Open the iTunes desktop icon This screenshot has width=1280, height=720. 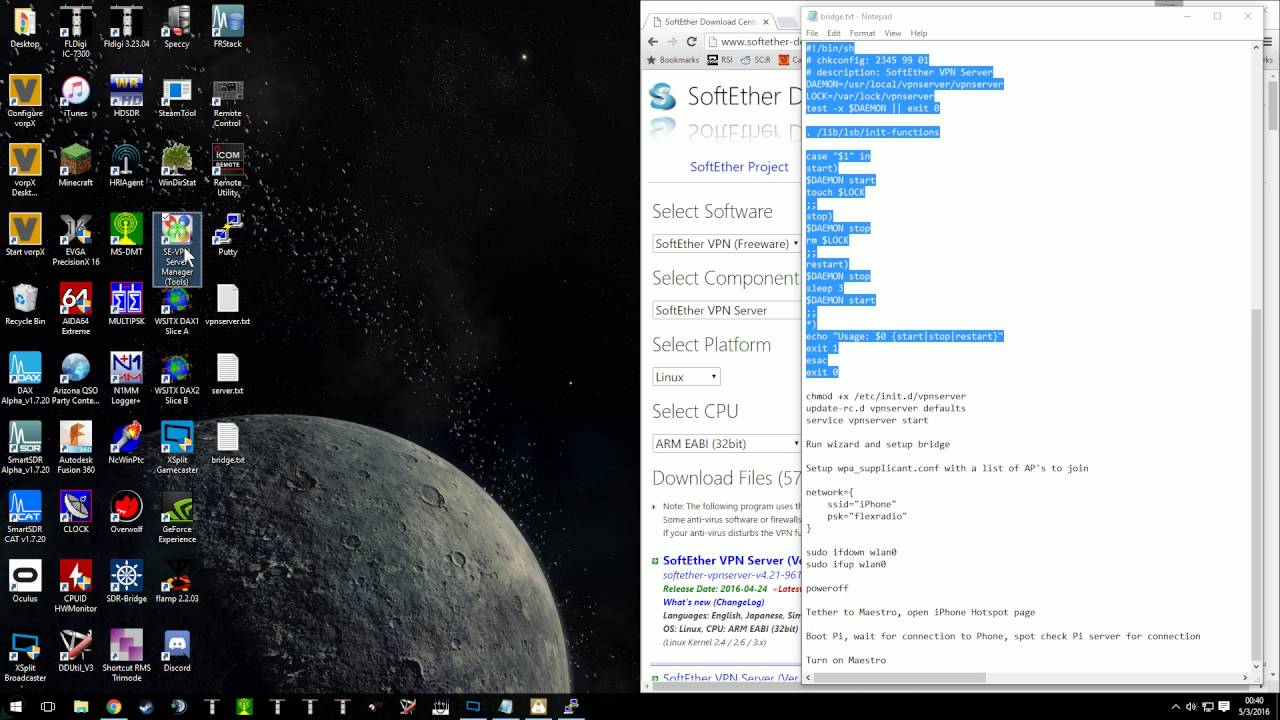tap(76, 97)
